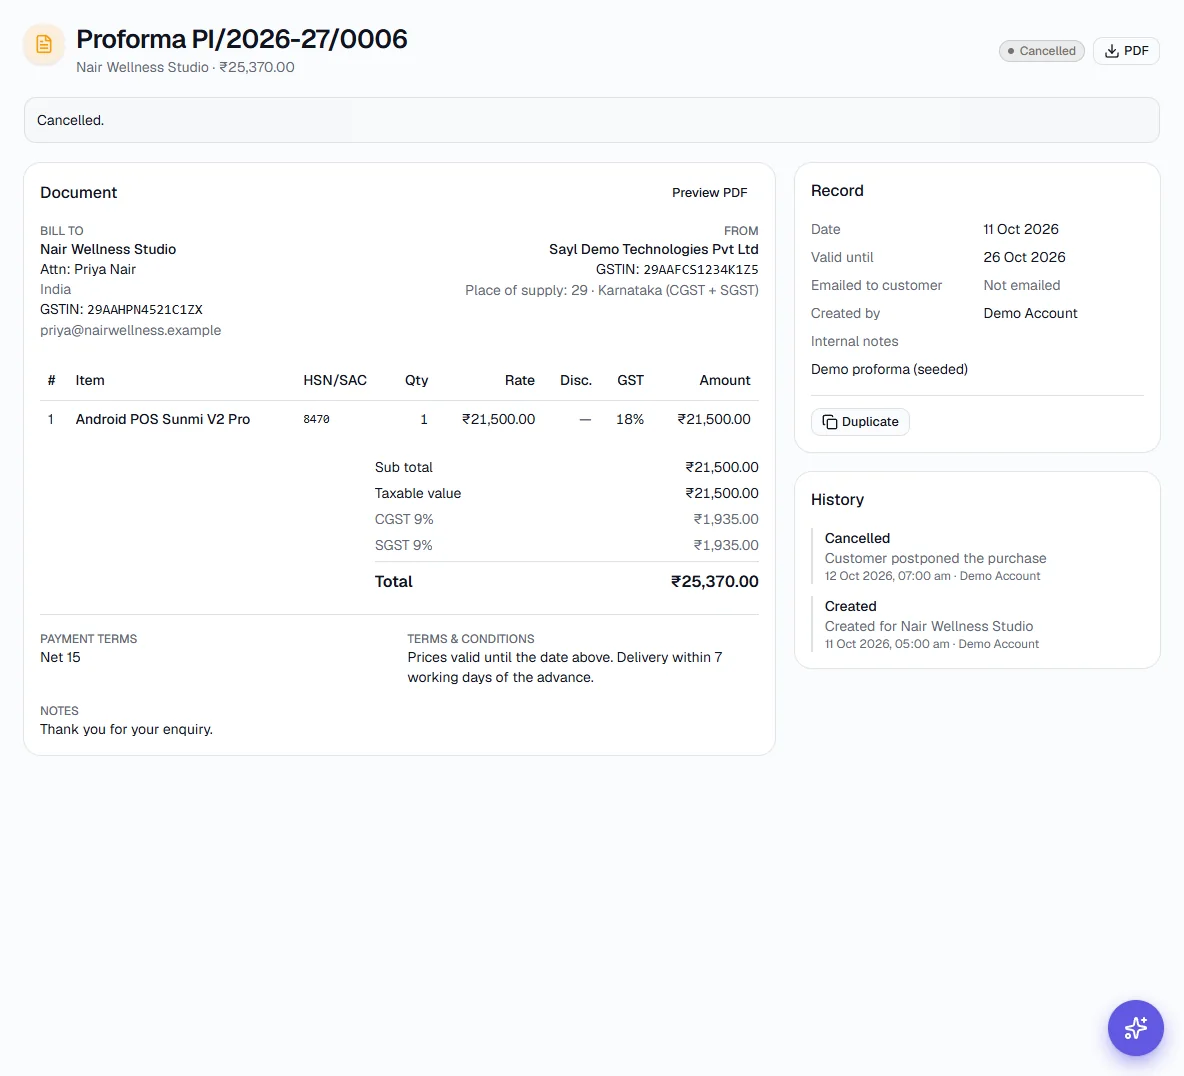The image size is (1184, 1076).
Task: Click Attn: Priya Nair
Action: pyautogui.click(x=88, y=269)
